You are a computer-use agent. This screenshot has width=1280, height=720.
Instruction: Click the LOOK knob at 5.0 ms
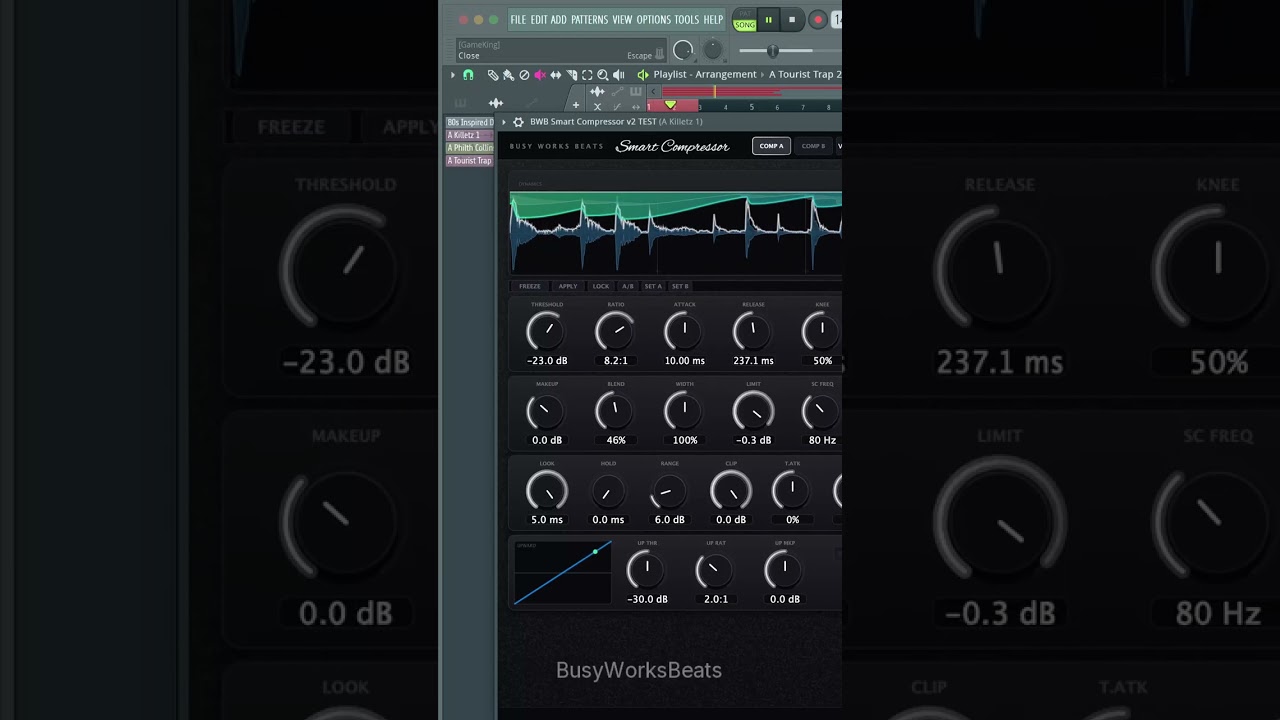546,490
